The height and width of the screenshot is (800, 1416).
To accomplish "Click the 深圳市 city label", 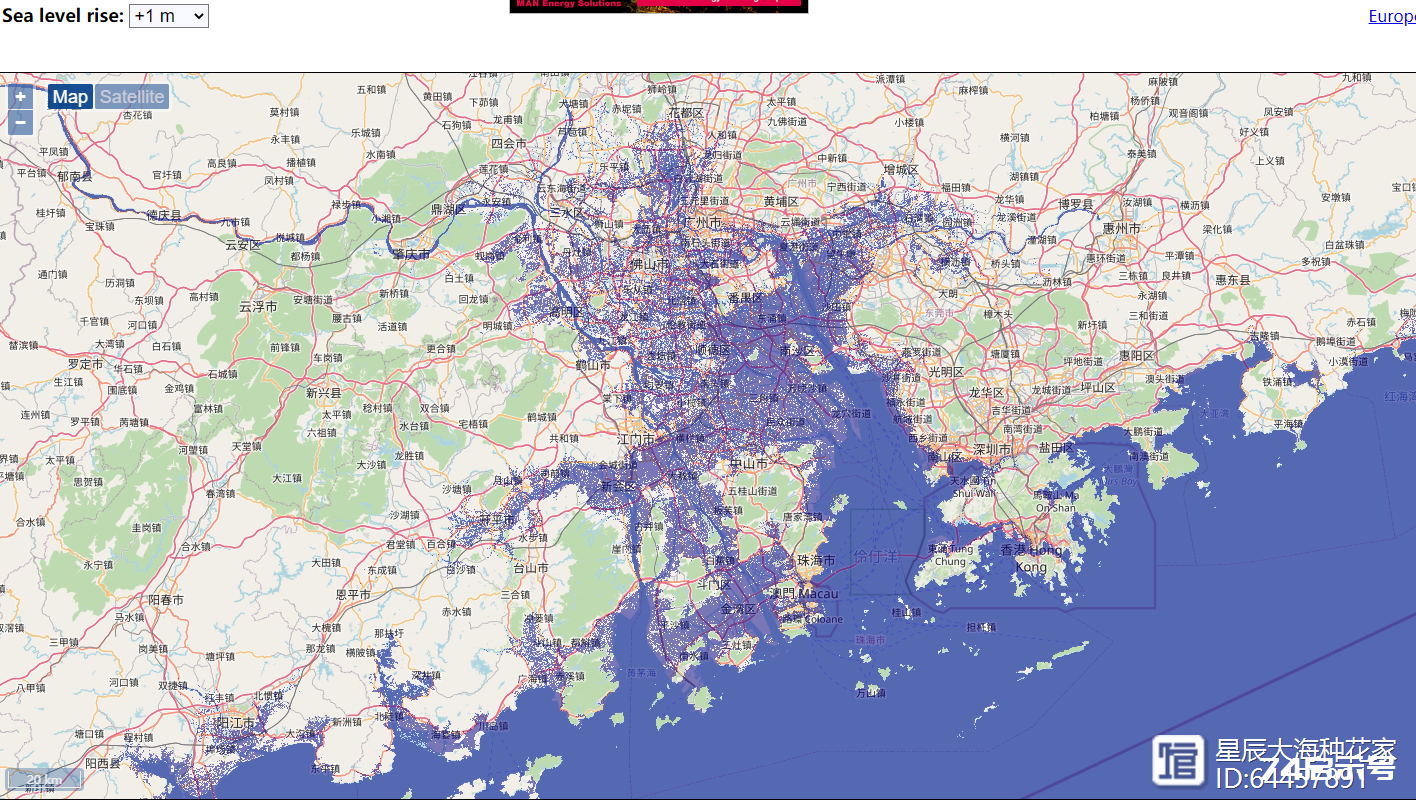I will [x=991, y=450].
